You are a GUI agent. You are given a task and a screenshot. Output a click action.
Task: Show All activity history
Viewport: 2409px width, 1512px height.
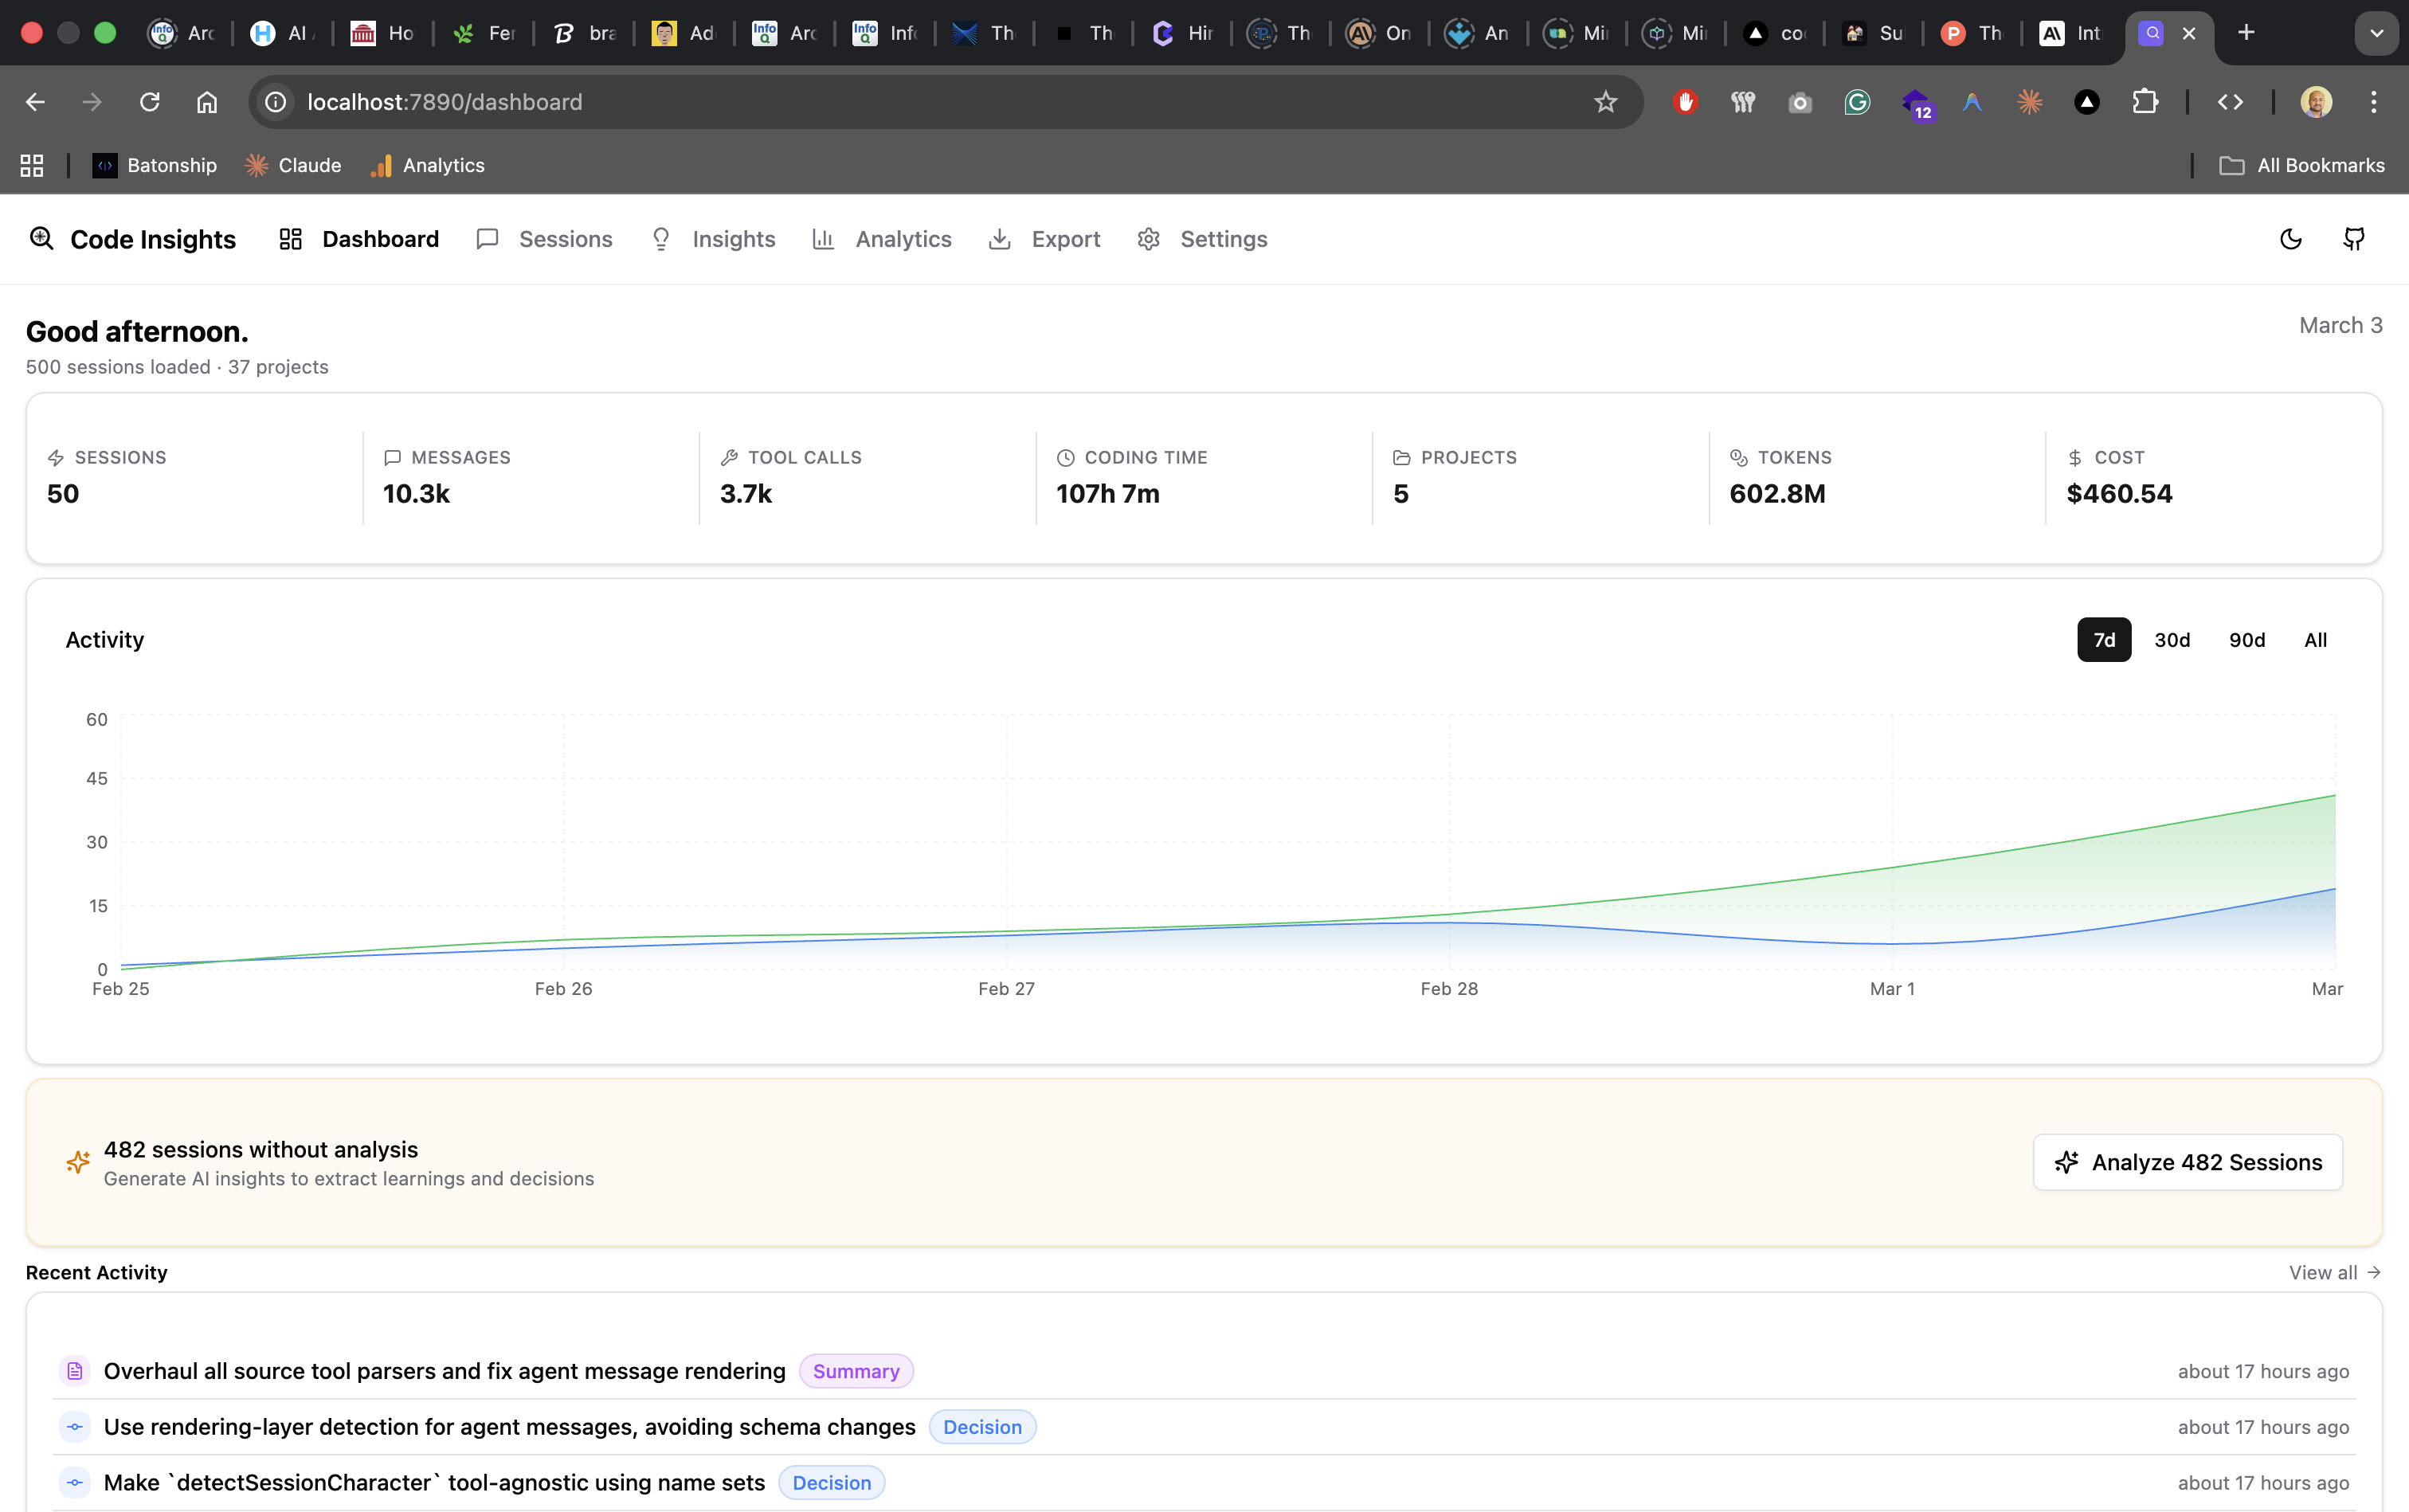pos(2314,639)
